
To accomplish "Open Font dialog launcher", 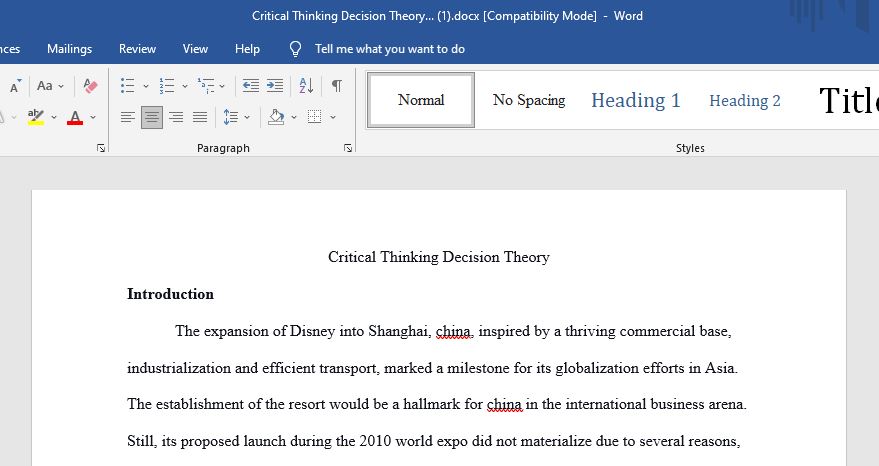I will 101,148.
